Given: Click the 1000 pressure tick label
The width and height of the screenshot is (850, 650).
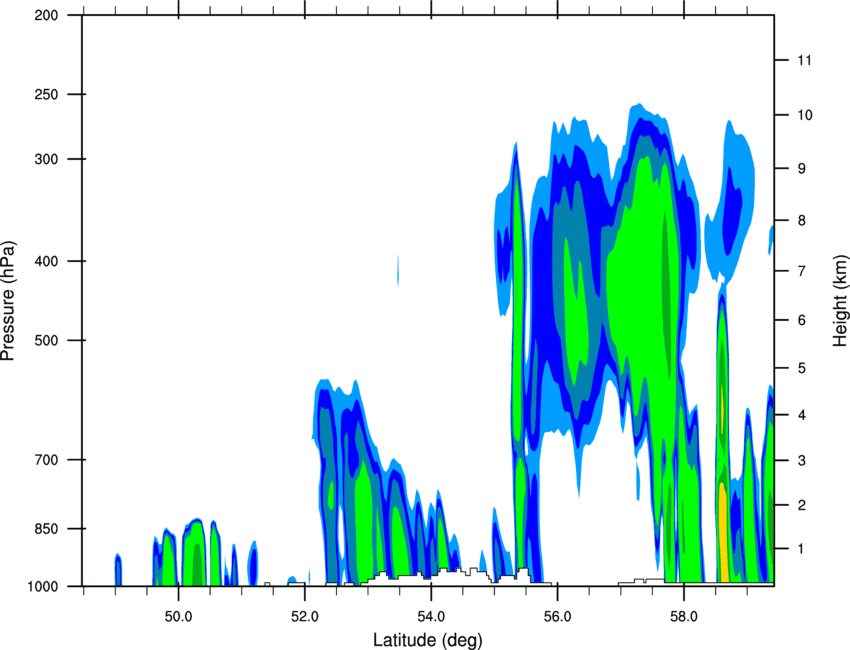Looking at the screenshot, I should coord(42,586).
